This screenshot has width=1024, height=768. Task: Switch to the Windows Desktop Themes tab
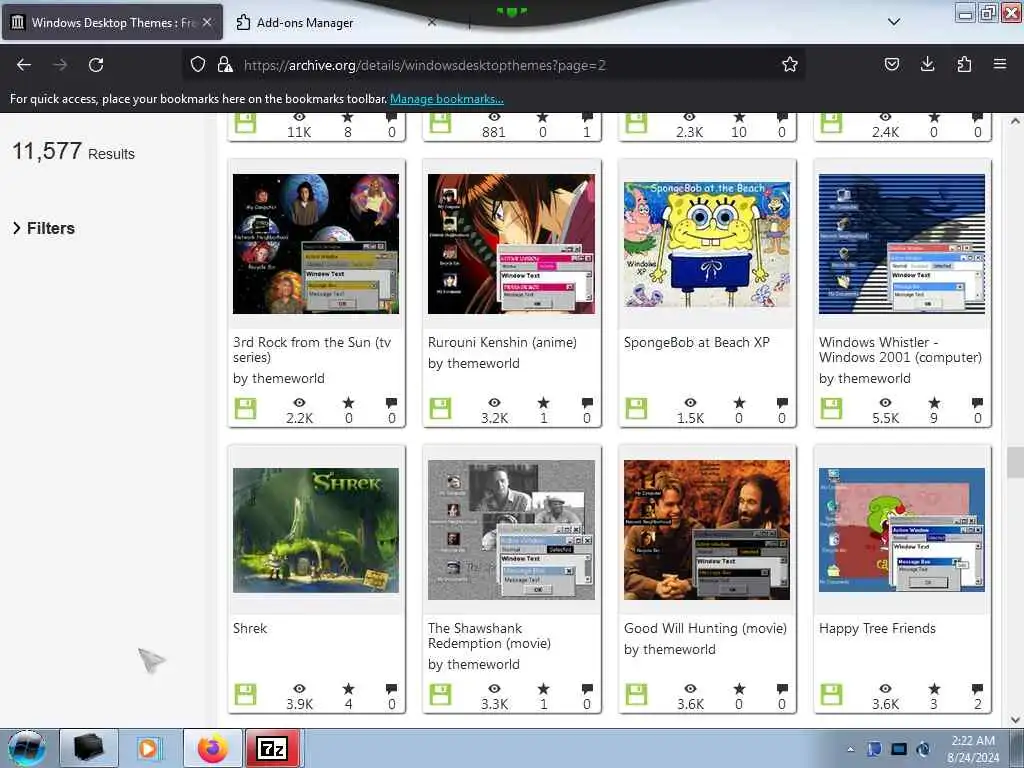tap(112, 22)
